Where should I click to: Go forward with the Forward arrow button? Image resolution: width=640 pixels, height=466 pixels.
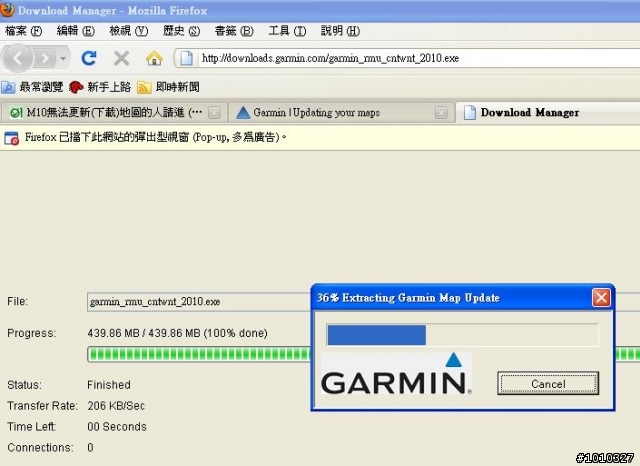click(45, 58)
